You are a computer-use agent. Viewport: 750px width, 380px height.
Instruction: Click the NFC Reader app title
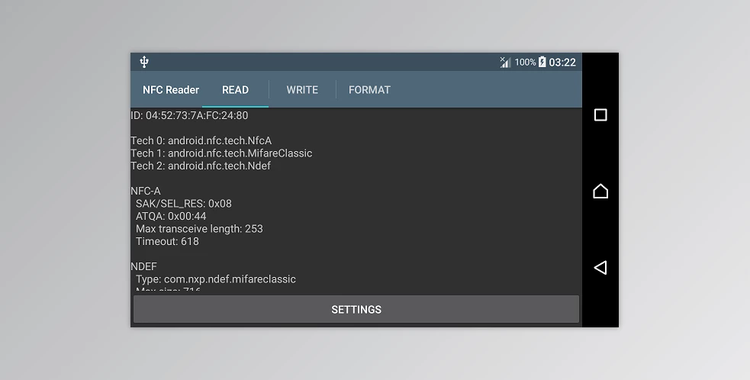(x=171, y=90)
